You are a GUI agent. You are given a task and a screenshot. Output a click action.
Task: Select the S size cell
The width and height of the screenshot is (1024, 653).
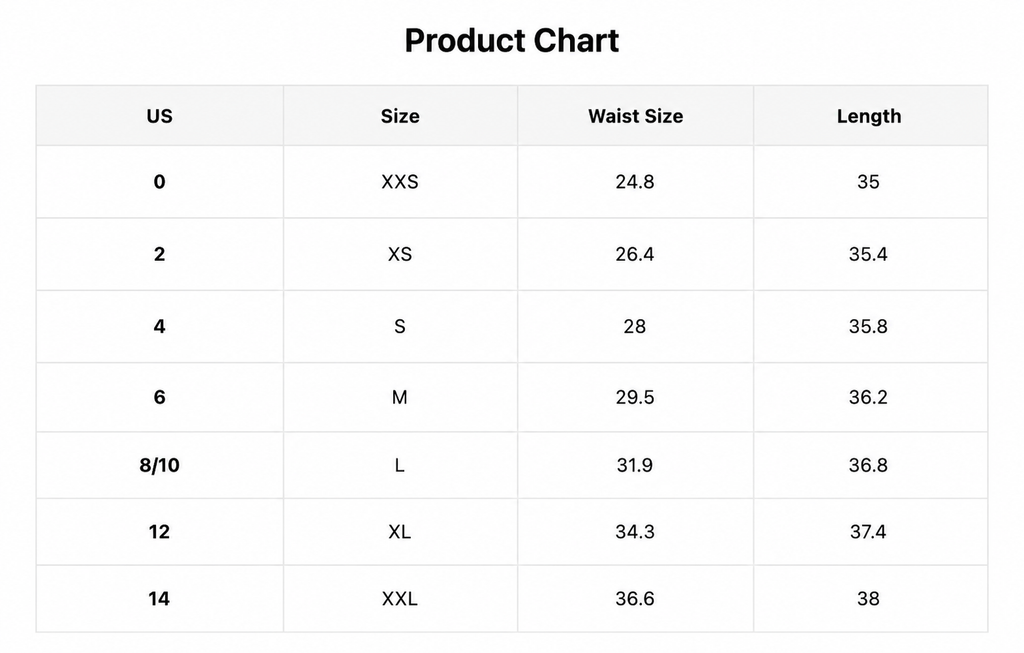tap(400, 326)
